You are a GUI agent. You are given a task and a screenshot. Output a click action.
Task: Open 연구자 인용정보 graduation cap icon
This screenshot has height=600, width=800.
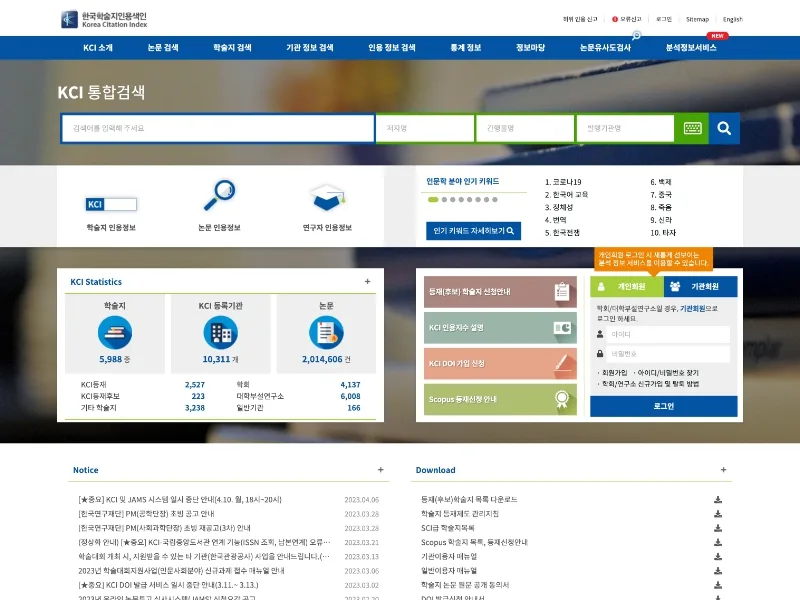[x=327, y=197]
